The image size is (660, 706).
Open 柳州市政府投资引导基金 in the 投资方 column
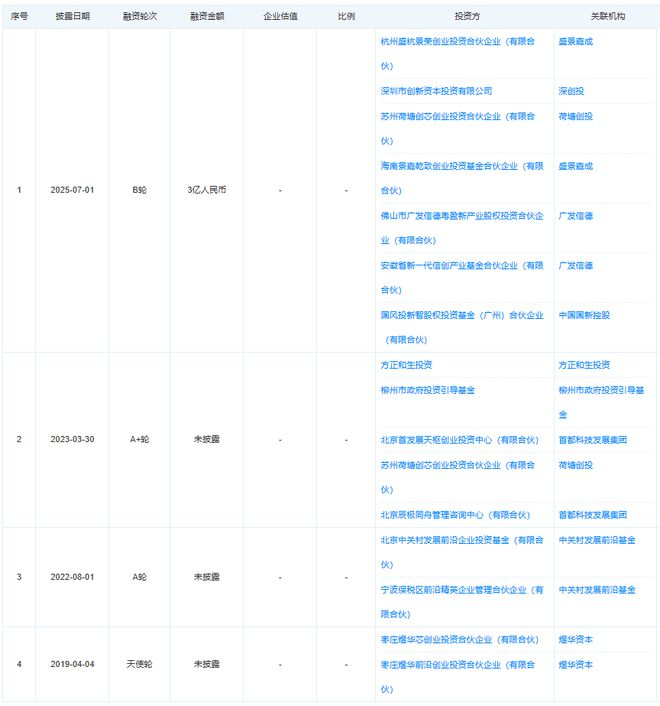(x=427, y=390)
